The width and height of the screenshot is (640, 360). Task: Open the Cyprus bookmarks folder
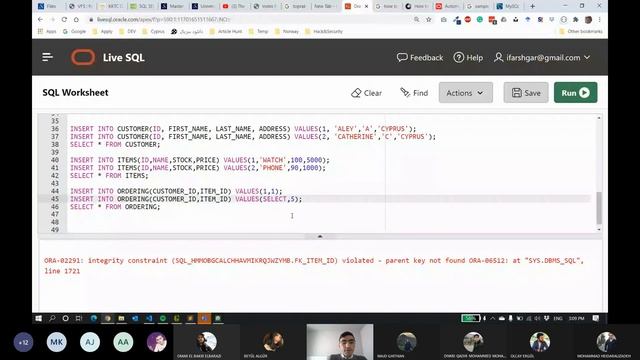tap(153, 31)
